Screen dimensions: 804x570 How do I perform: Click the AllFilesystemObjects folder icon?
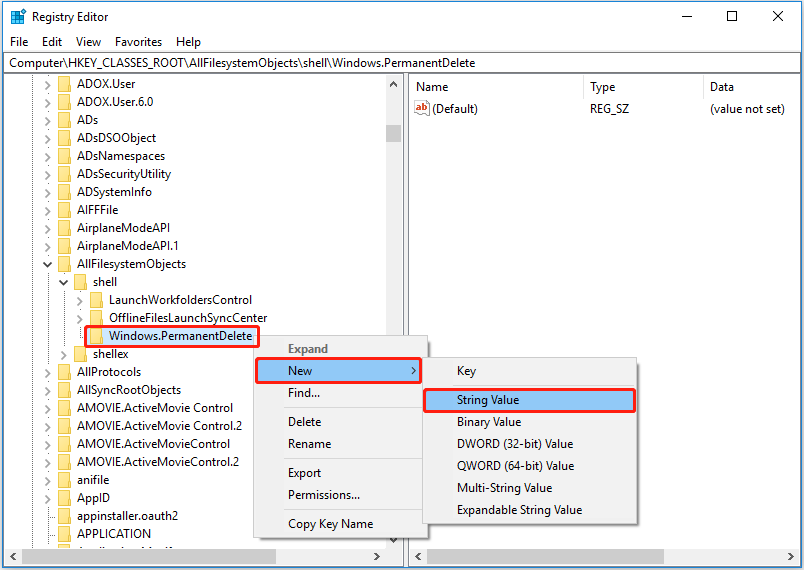pos(64,264)
